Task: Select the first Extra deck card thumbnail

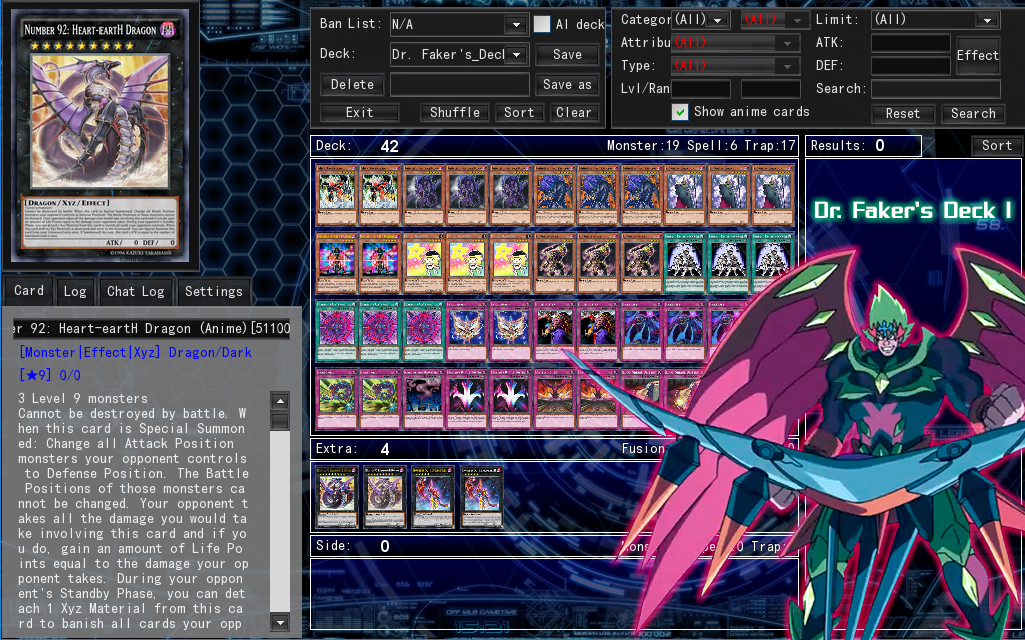Action: coord(336,497)
